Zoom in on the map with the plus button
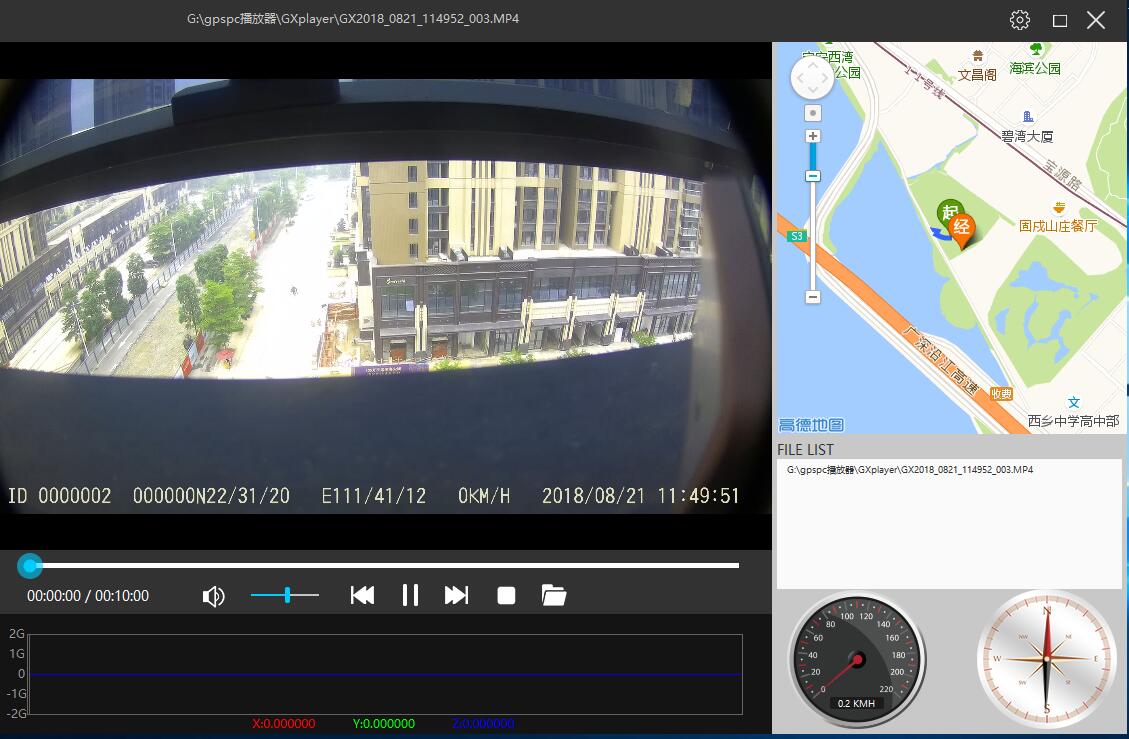Viewport: 1129px width, 739px height. 813,136
